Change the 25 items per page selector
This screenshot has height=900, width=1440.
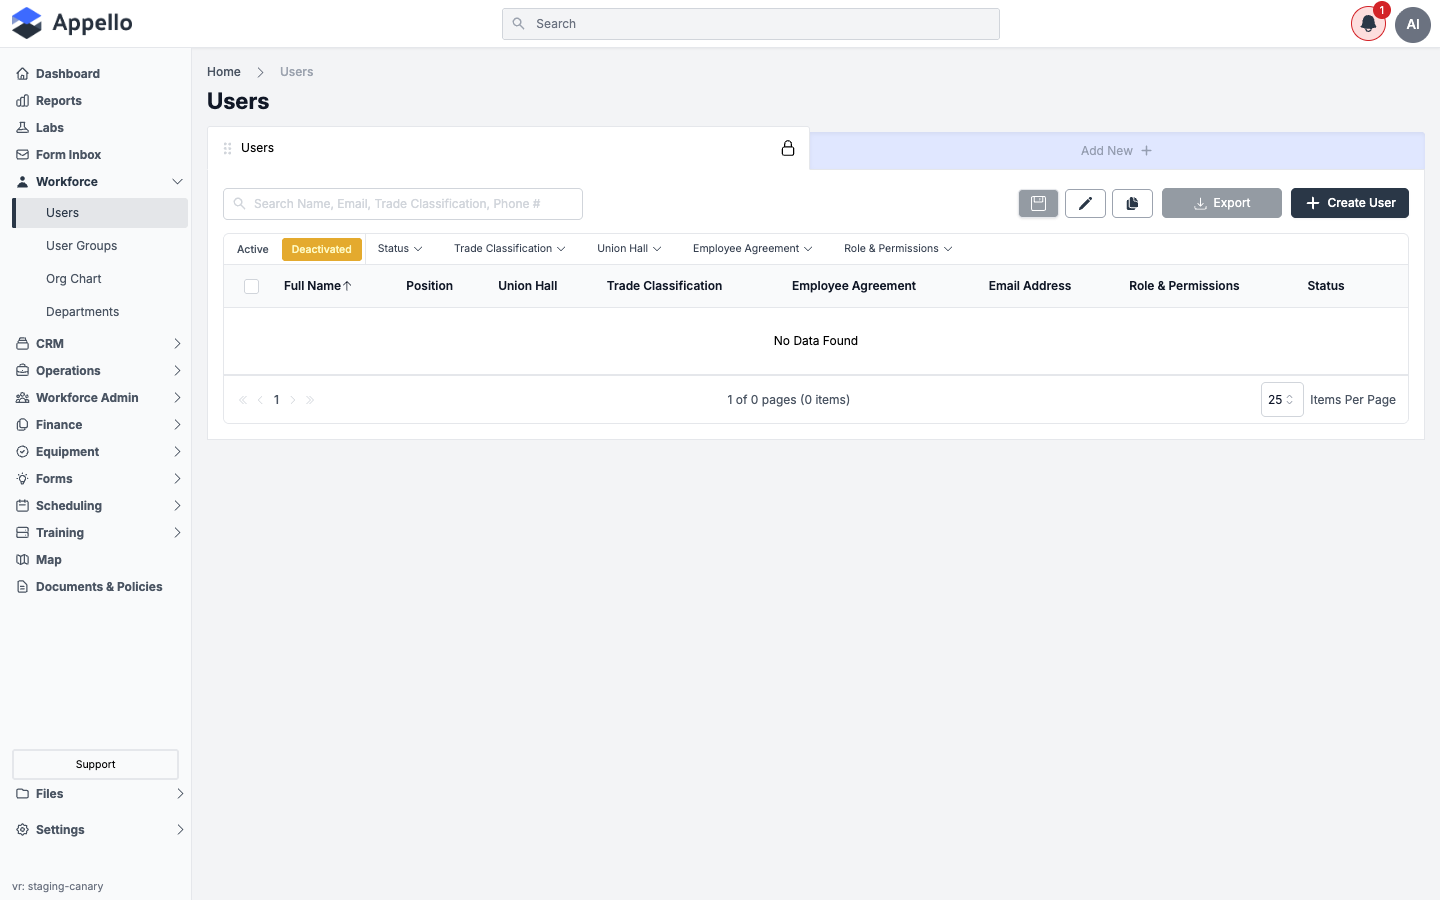tap(1282, 400)
